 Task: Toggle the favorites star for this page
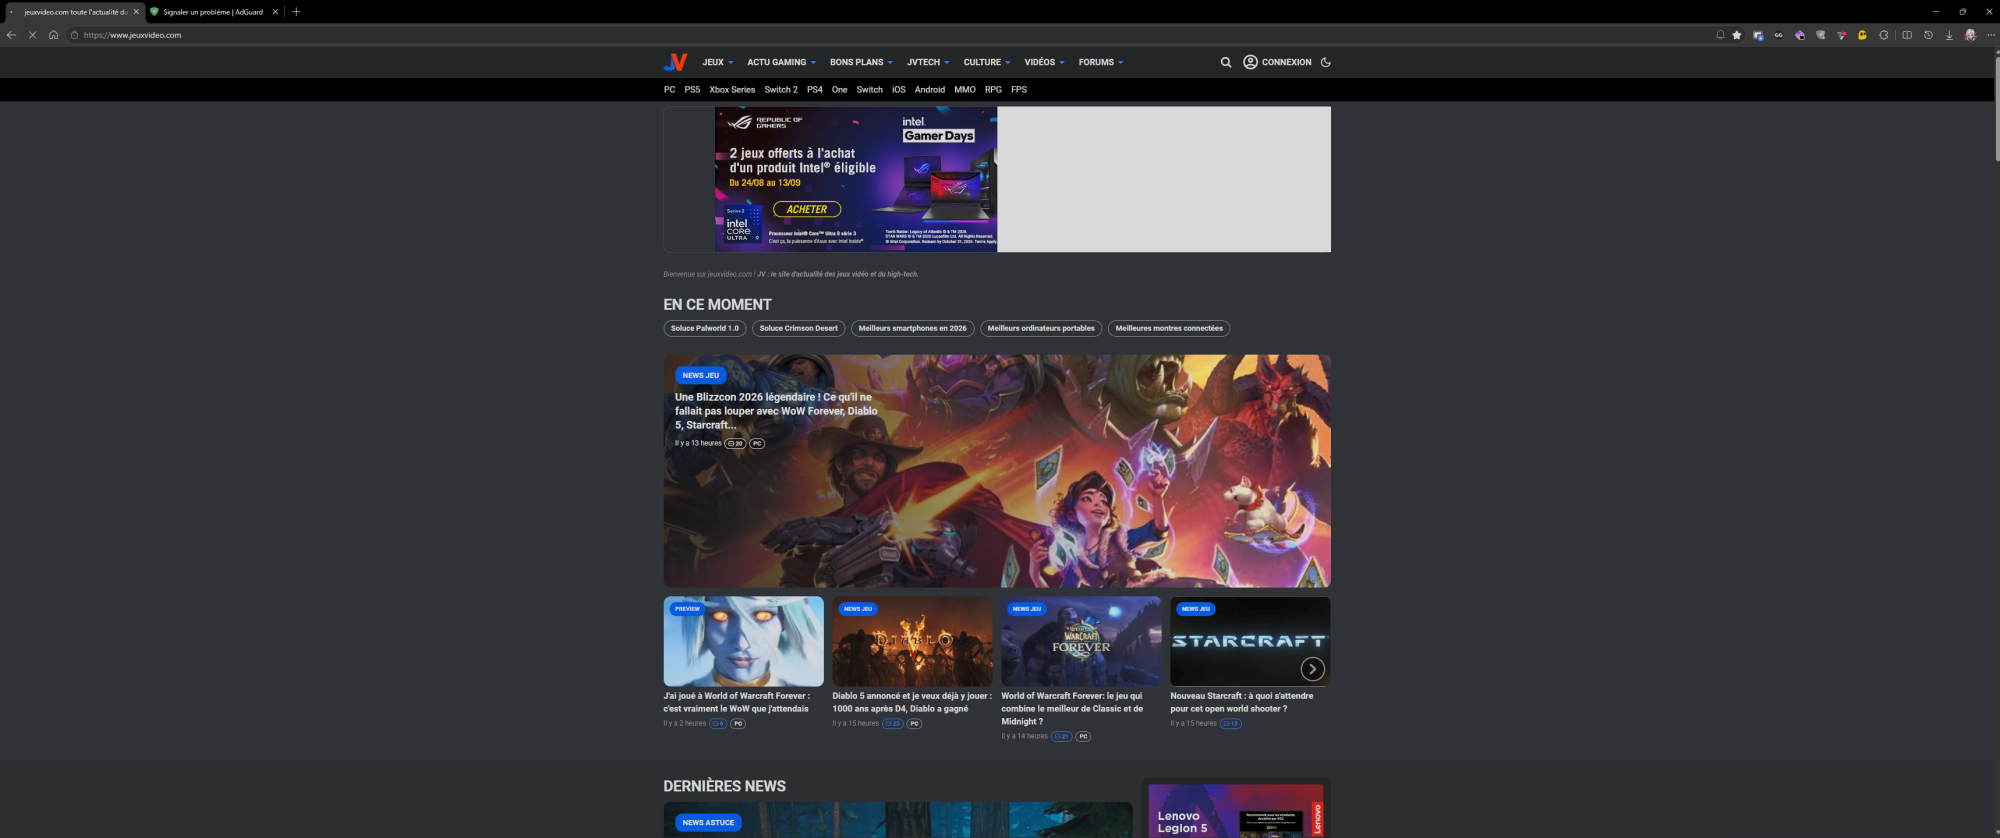(x=1737, y=35)
